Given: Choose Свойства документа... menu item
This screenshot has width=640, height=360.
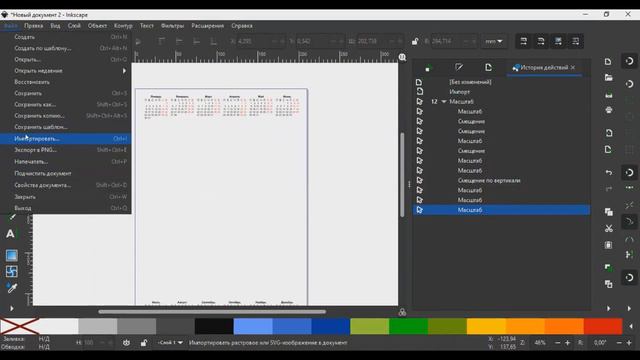Looking at the screenshot, I should coord(65,185).
